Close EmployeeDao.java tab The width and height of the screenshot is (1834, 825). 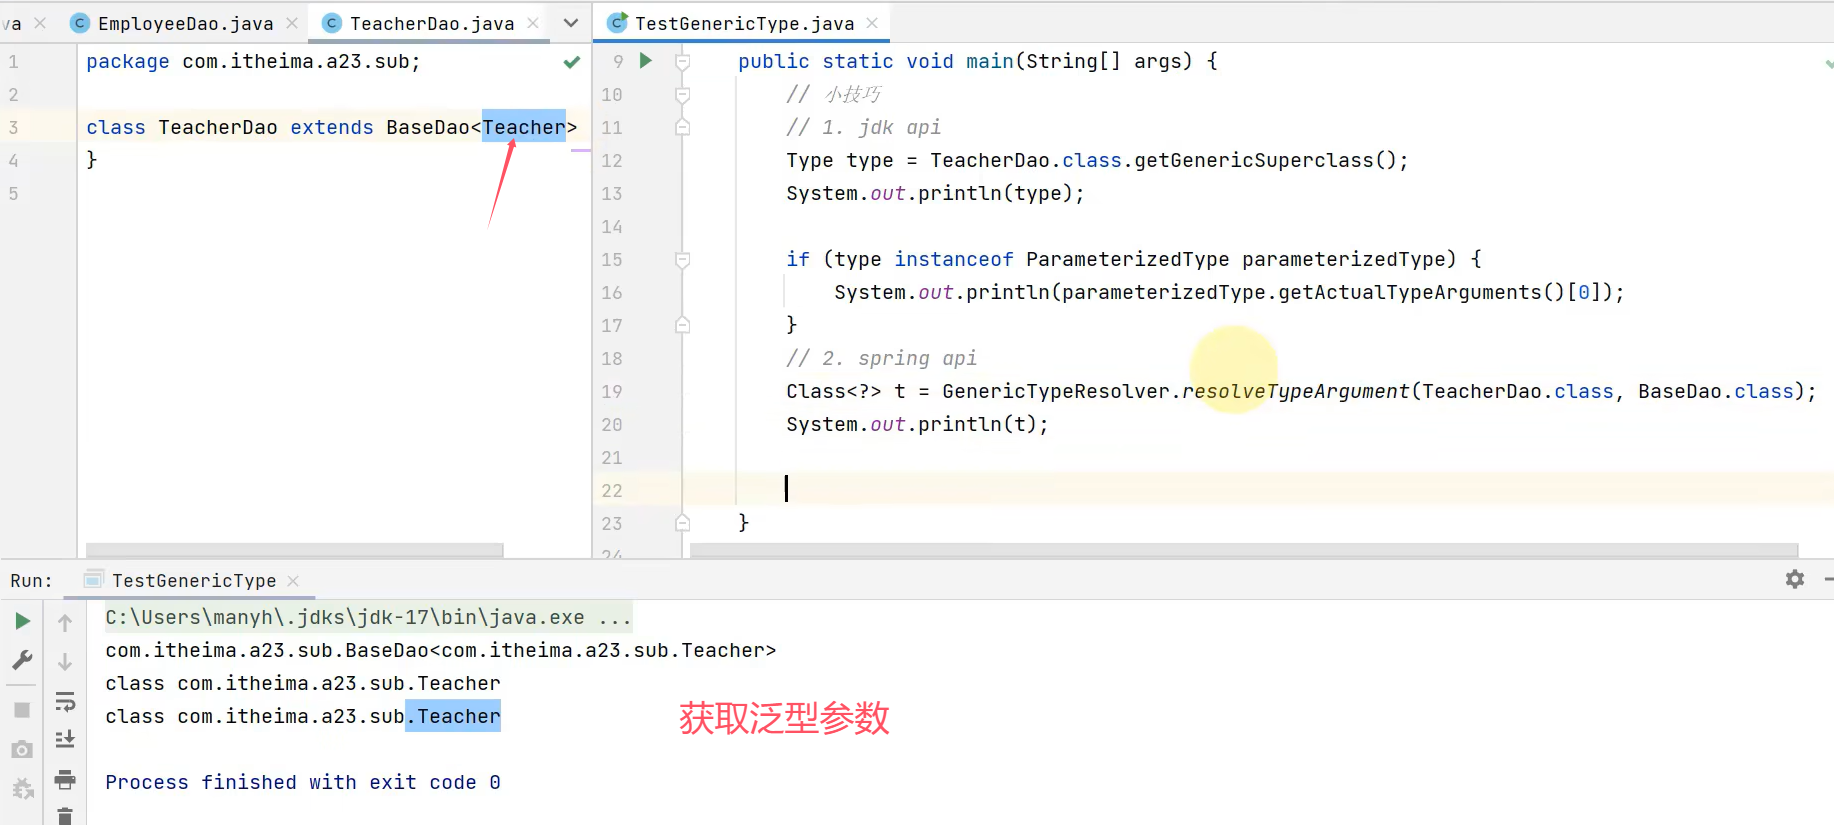(x=292, y=23)
